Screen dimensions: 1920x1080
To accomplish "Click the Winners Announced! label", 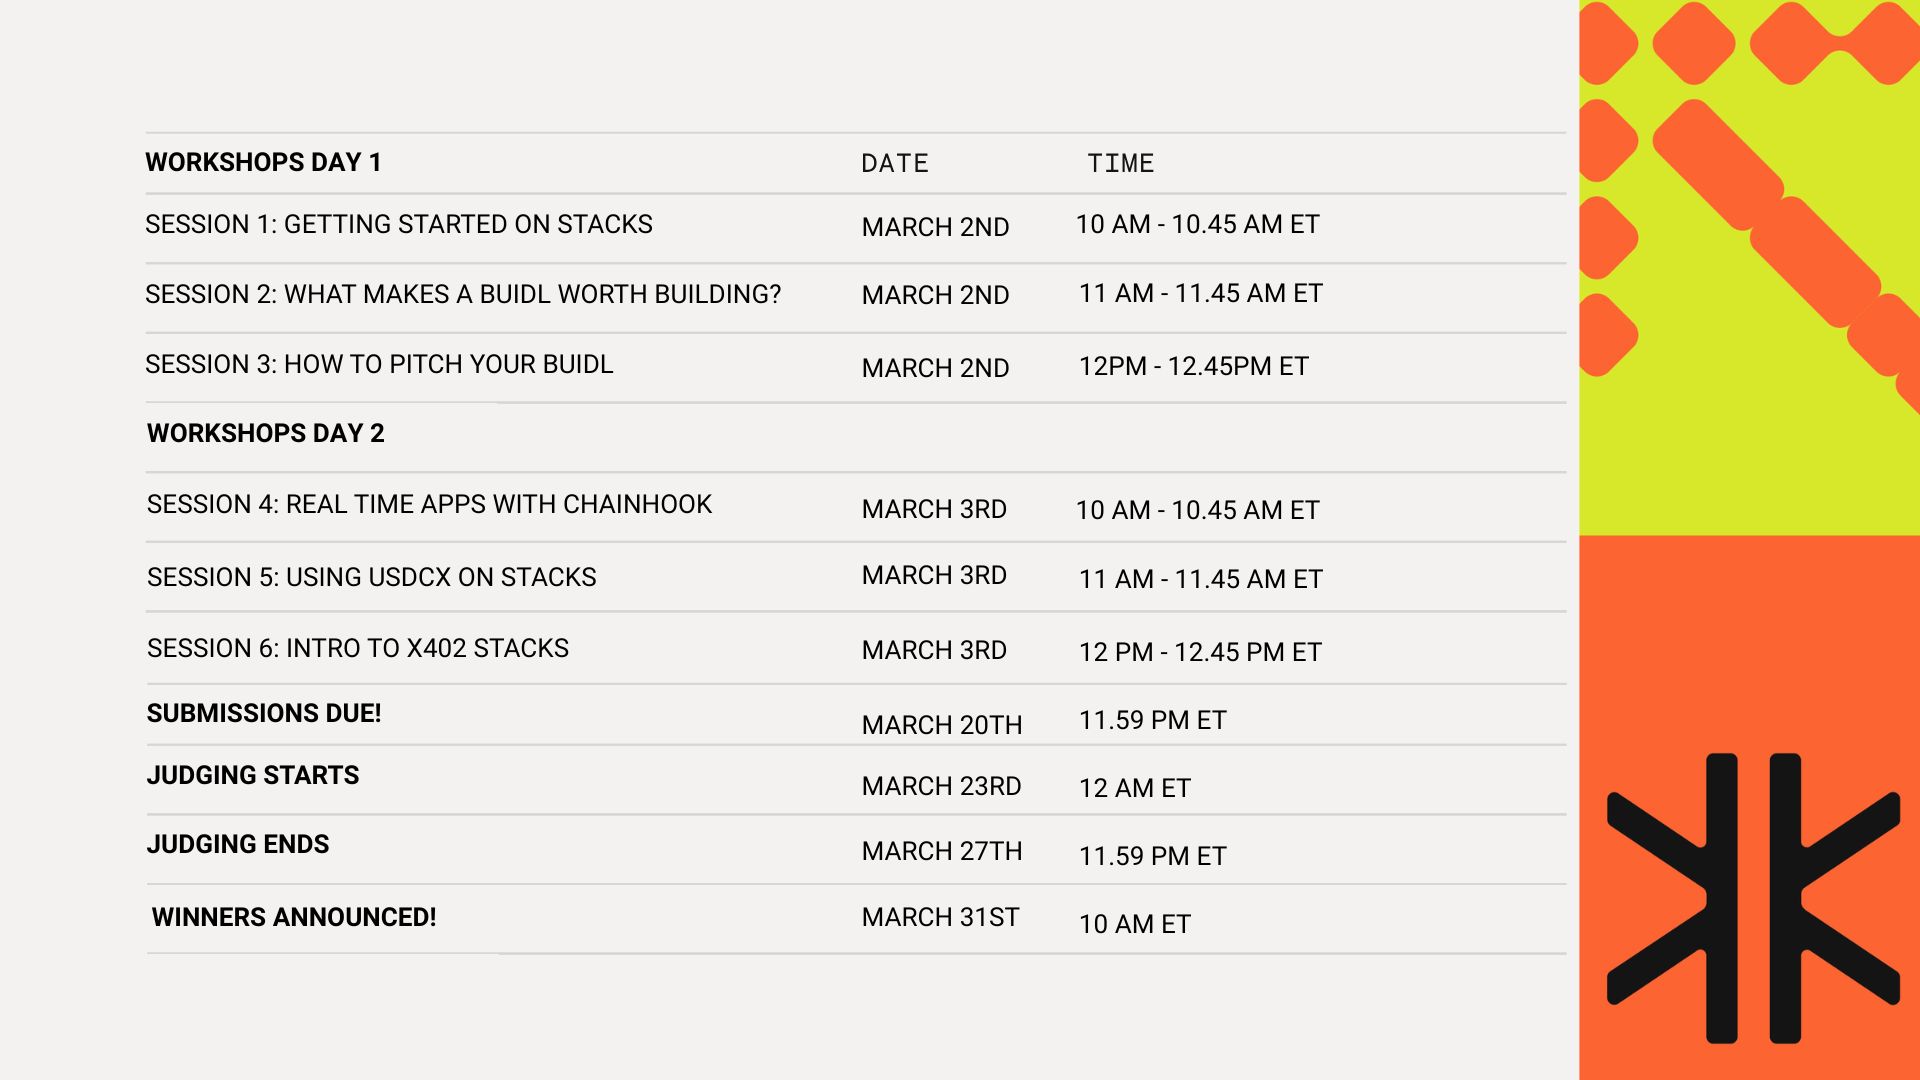I will (294, 917).
